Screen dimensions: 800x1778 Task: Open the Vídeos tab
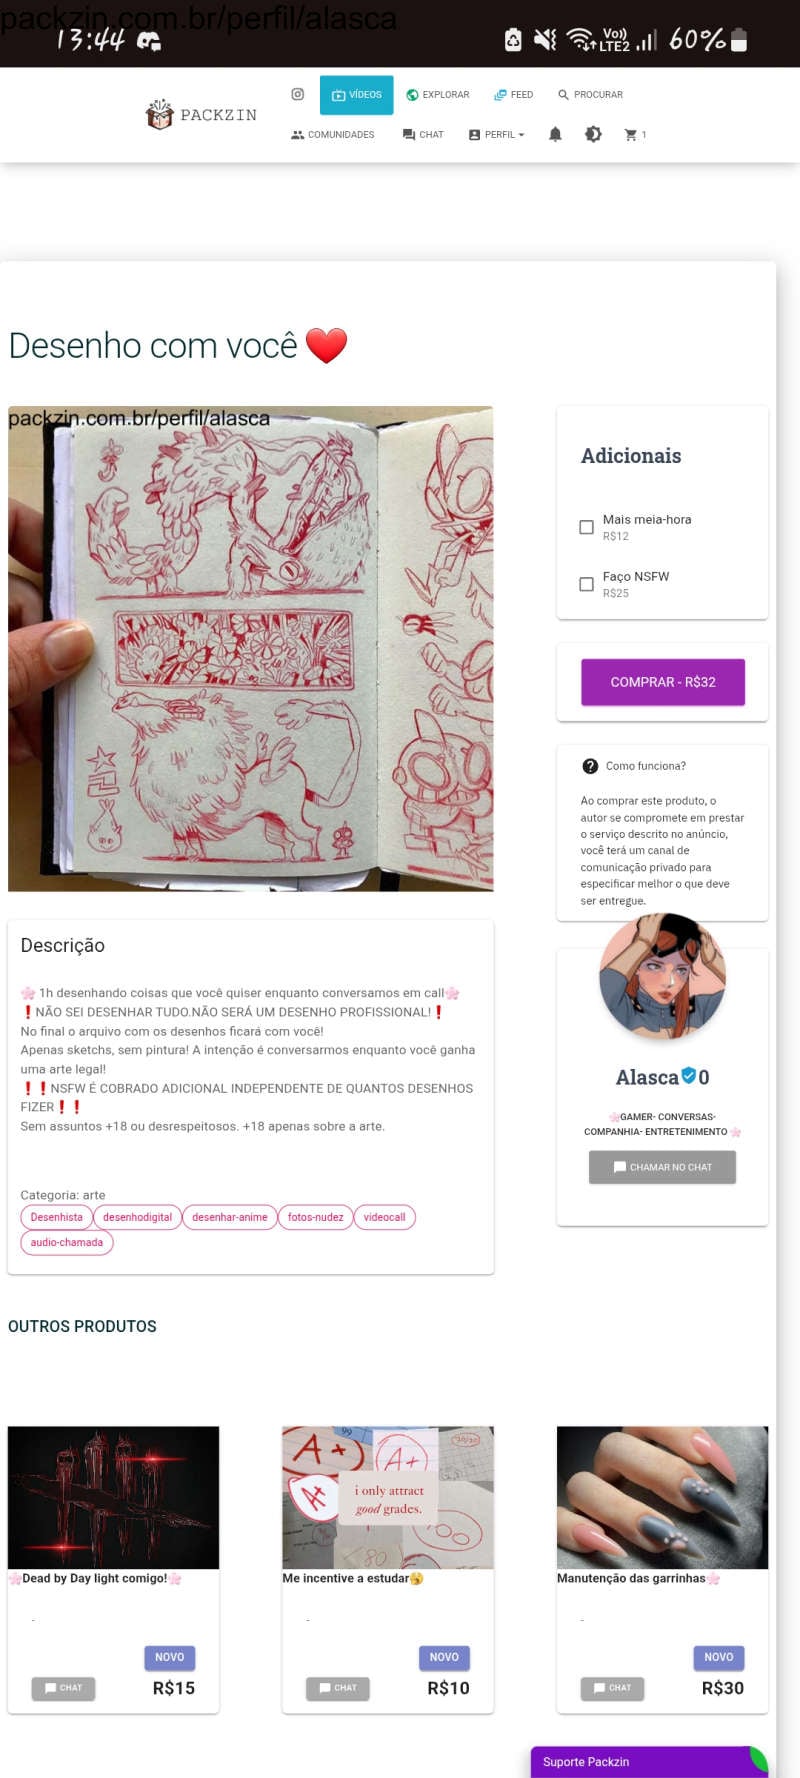(356, 95)
